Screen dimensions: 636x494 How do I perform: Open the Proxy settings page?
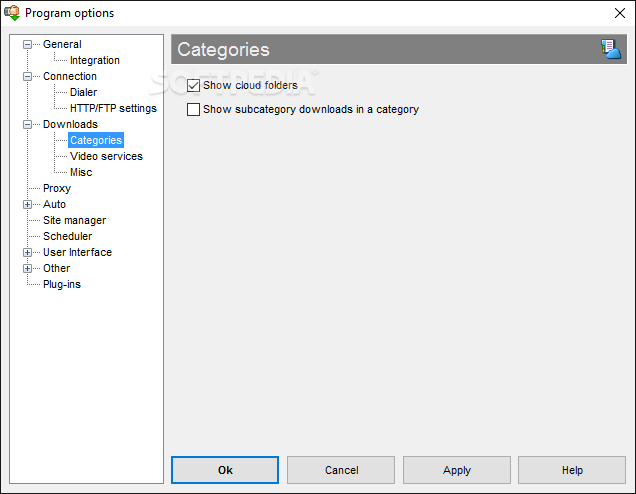tap(57, 188)
